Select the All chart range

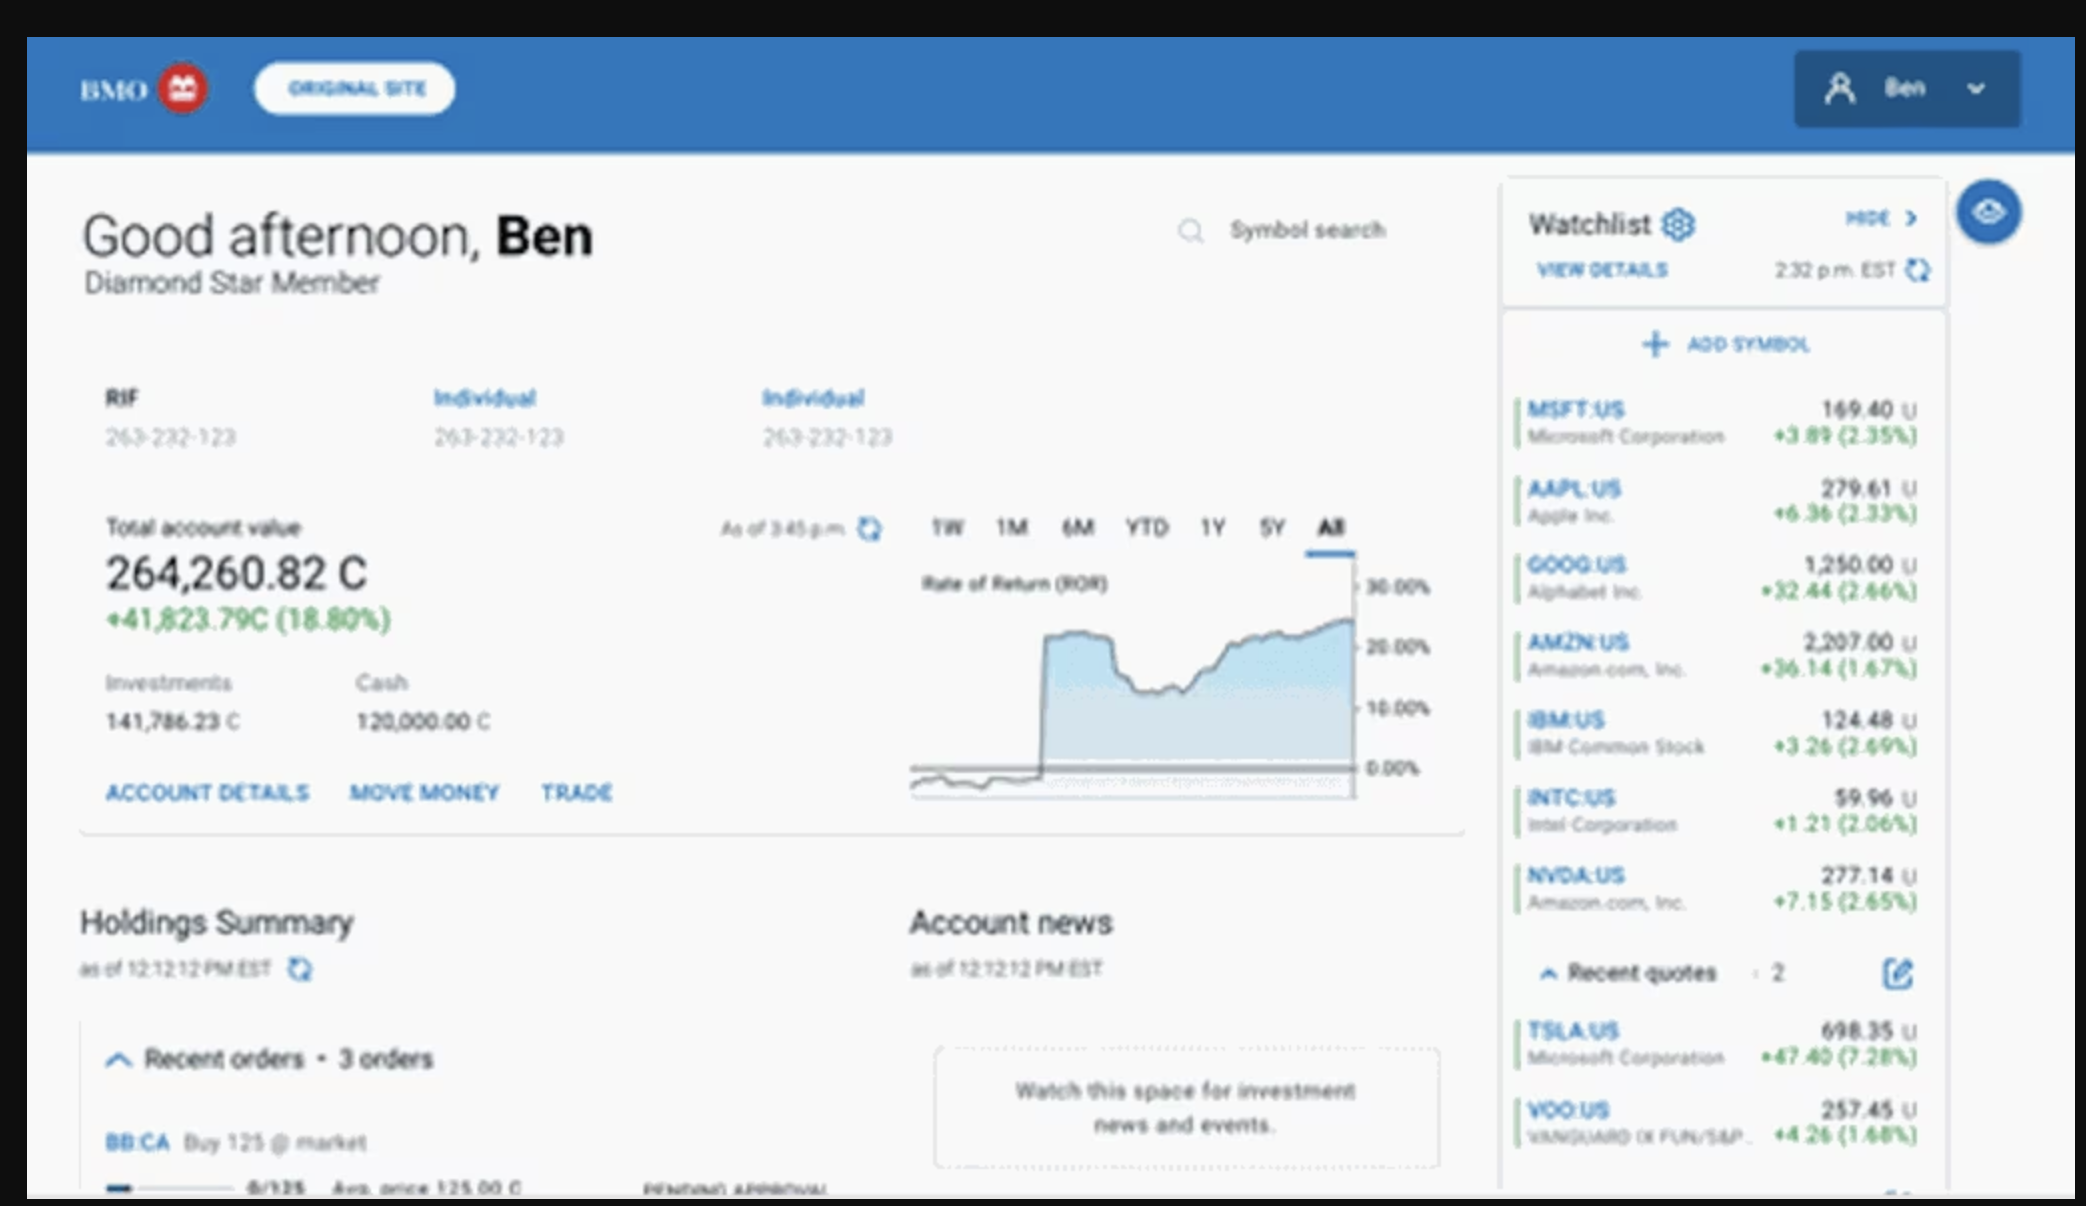click(x=1330, y=527)
